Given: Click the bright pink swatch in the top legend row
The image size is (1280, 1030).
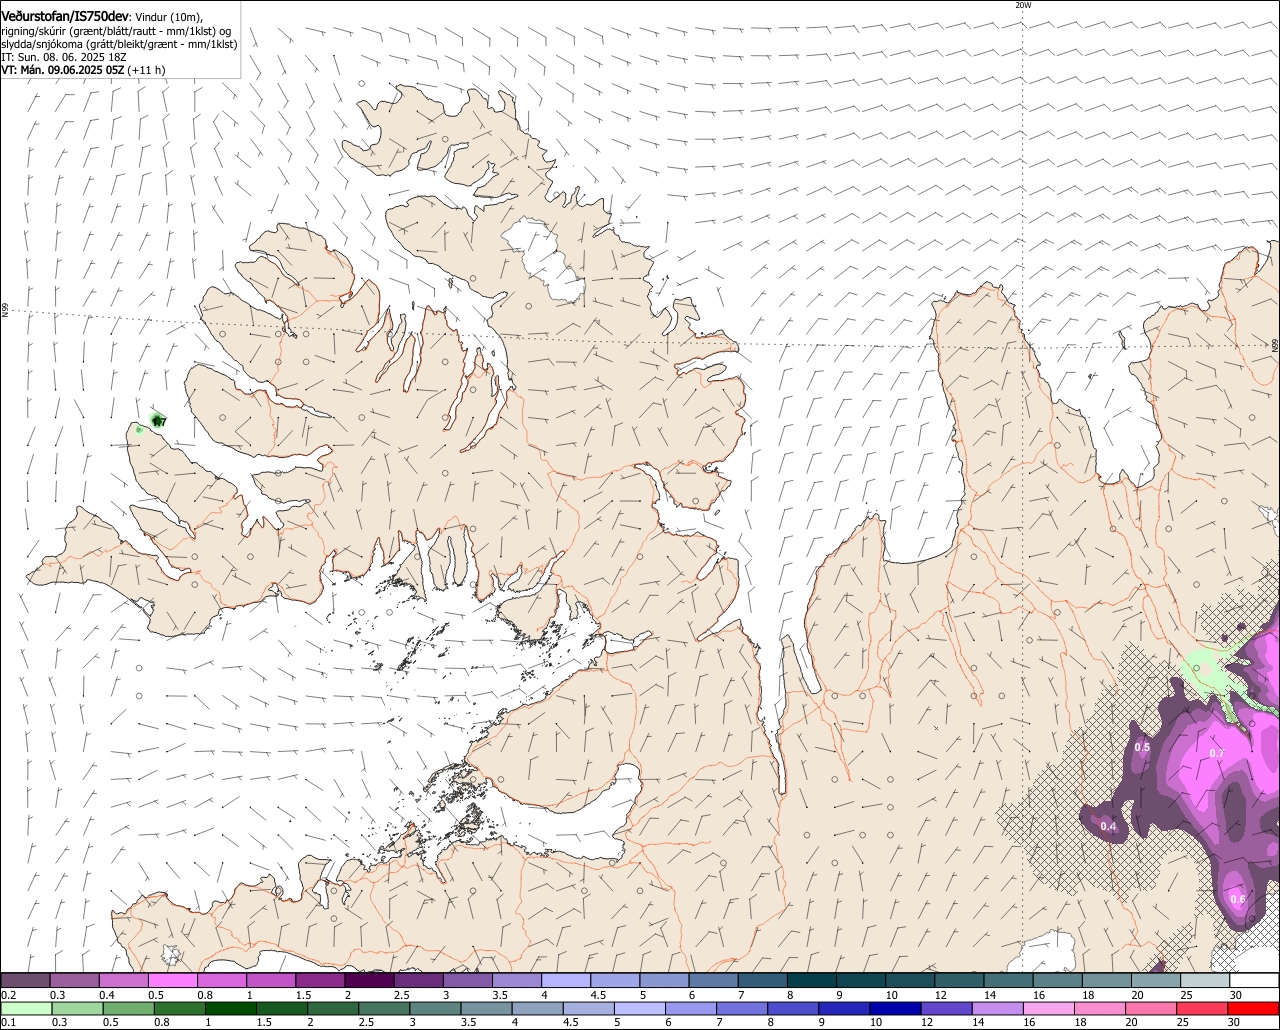Looking at the screenshot, I should tap(172, 980).
